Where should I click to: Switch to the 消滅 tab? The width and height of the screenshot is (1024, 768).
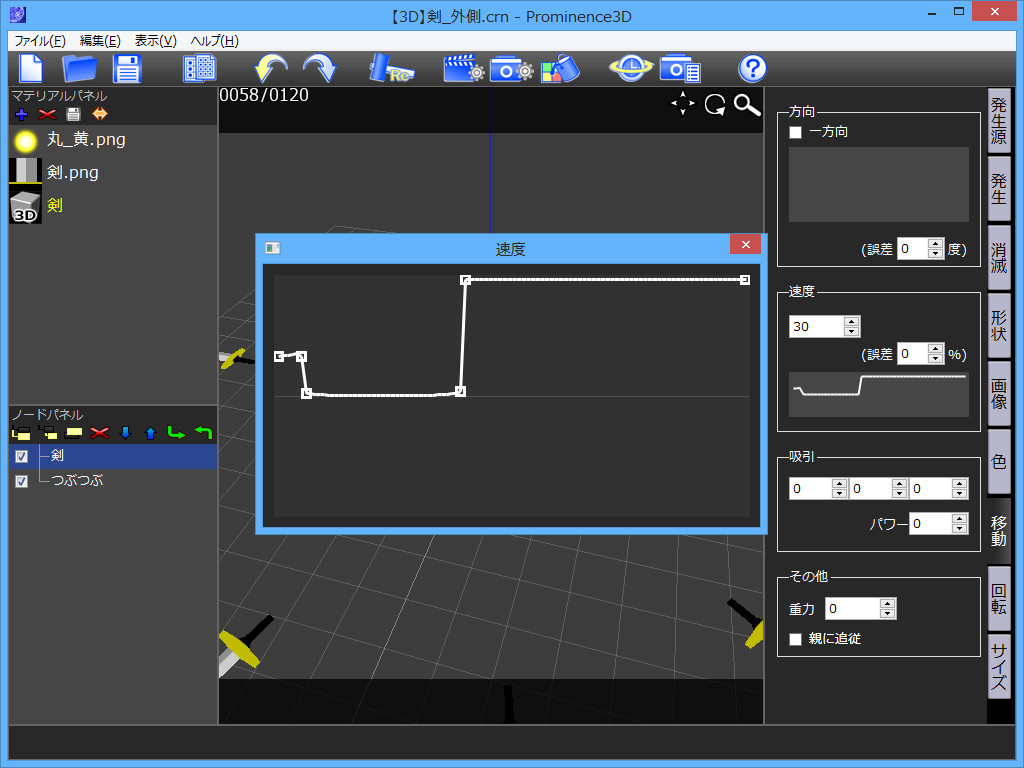tap(999, 257)
